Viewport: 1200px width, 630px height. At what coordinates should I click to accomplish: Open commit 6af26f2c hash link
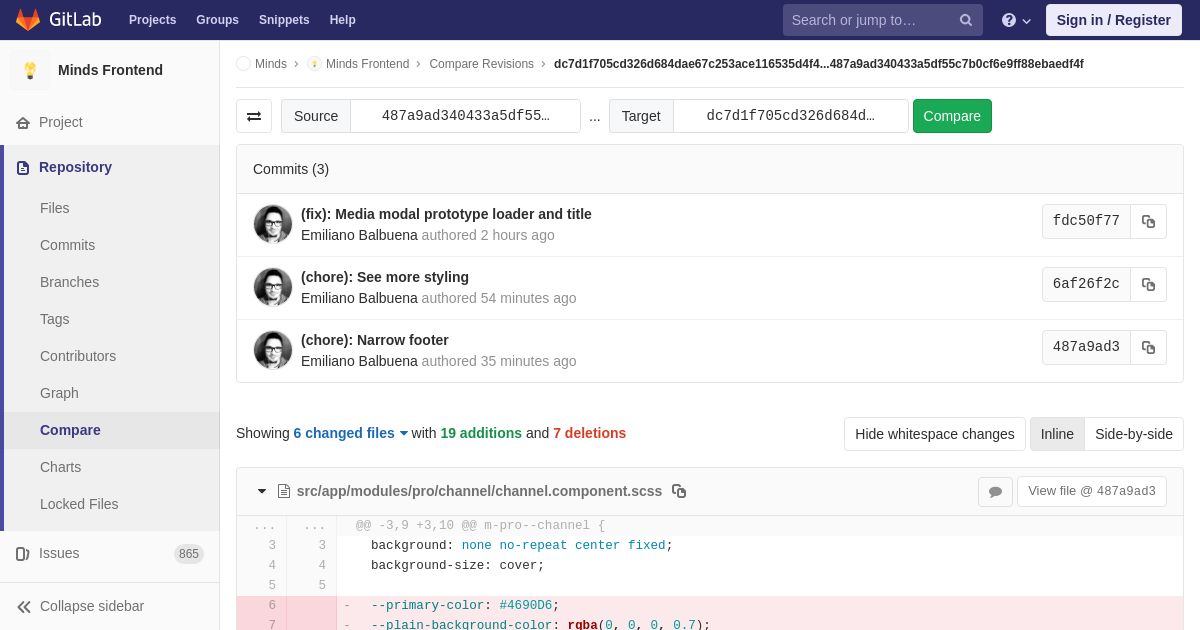[1086, 284]
